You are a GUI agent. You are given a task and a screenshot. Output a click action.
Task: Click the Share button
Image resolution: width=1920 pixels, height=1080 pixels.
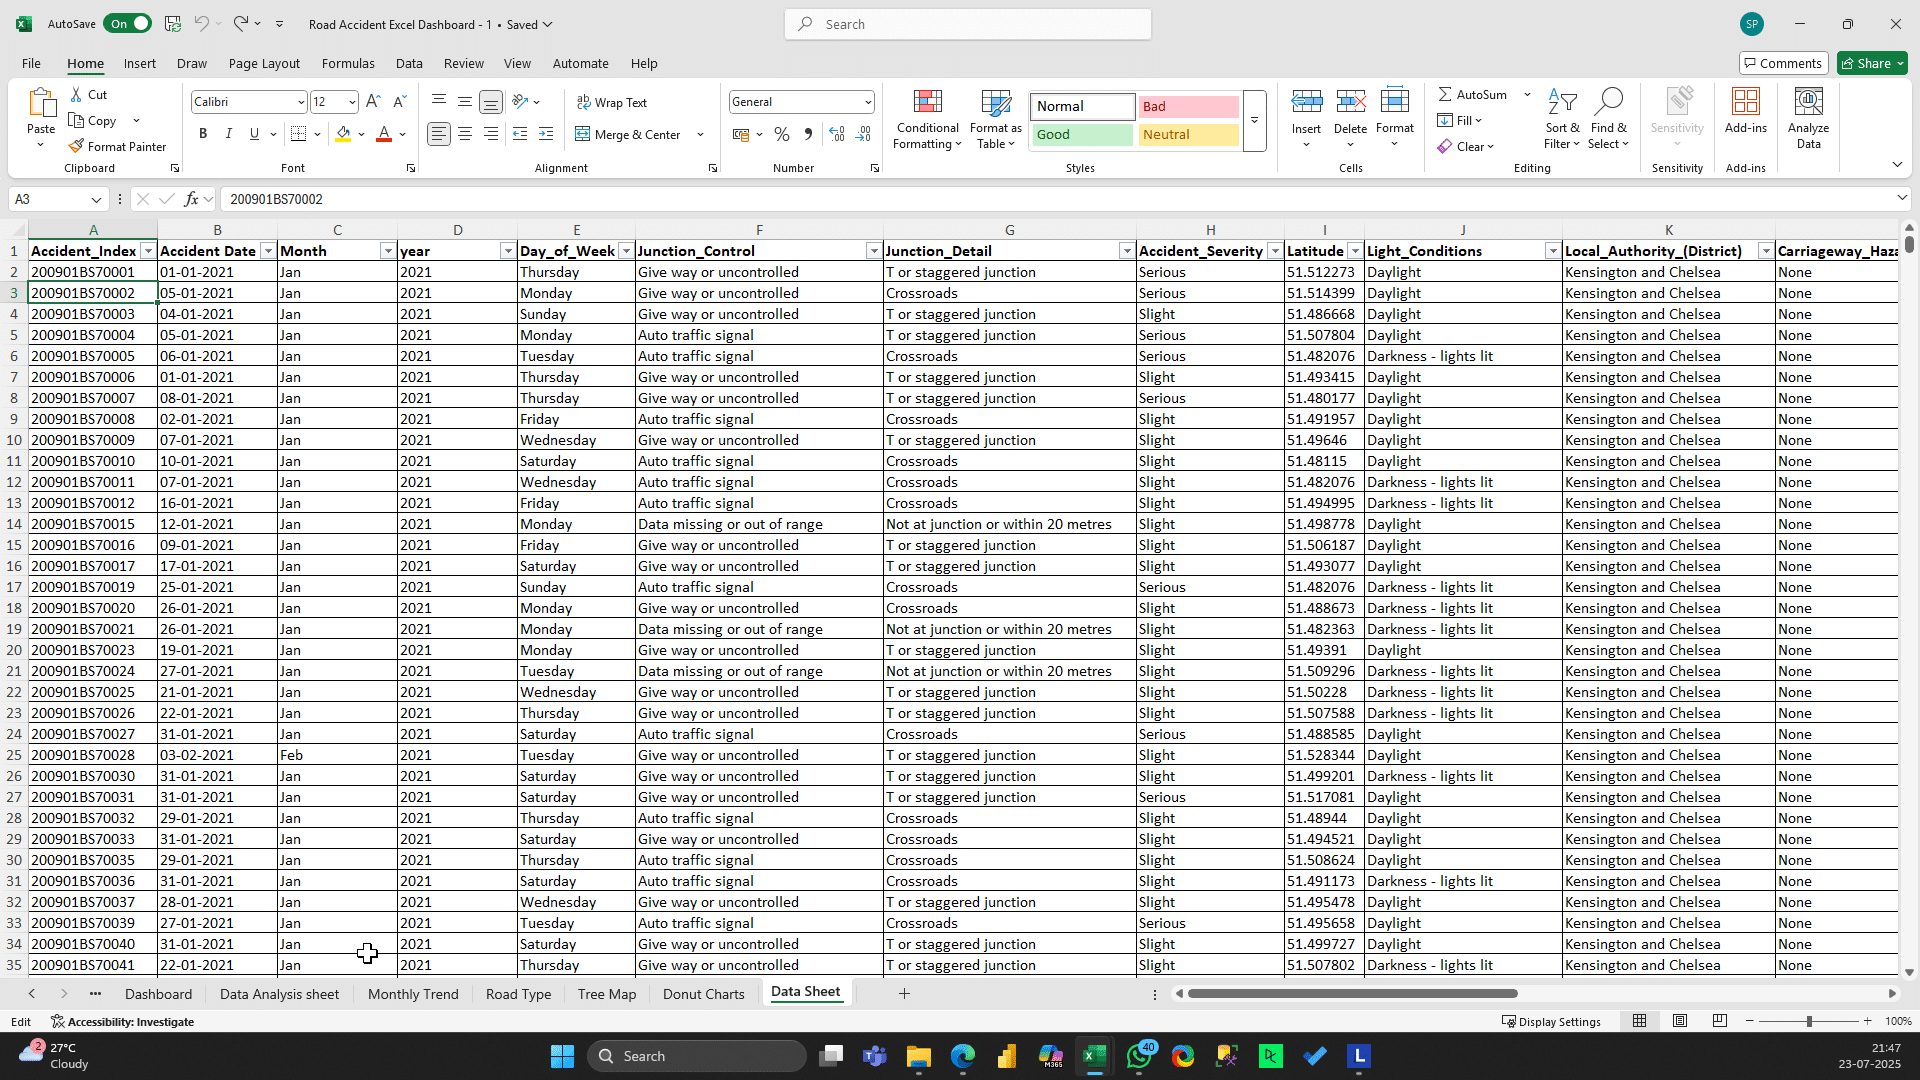(x=1872, y=63)
